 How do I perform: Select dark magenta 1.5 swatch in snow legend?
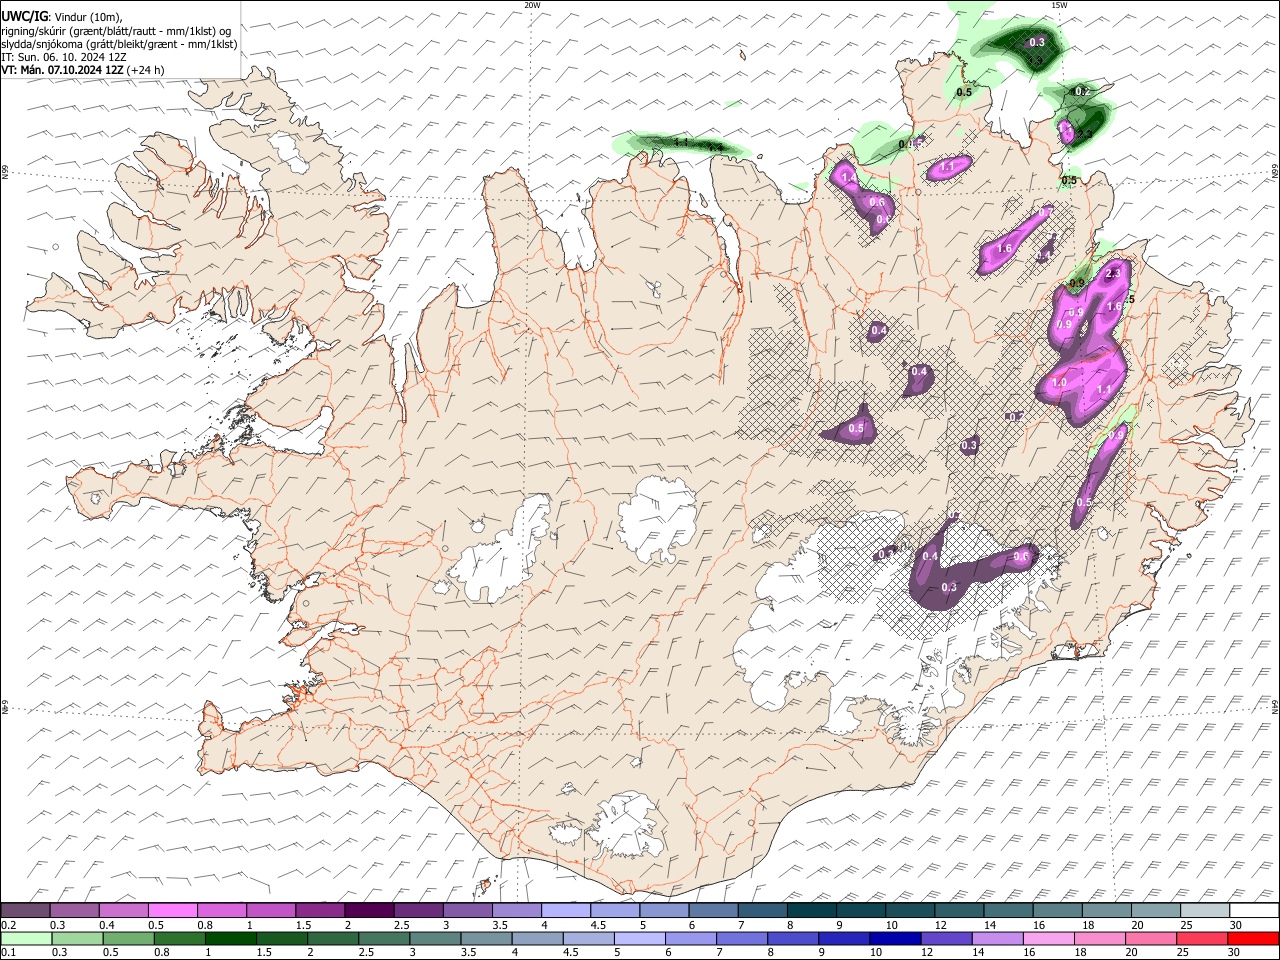(319, 911)
